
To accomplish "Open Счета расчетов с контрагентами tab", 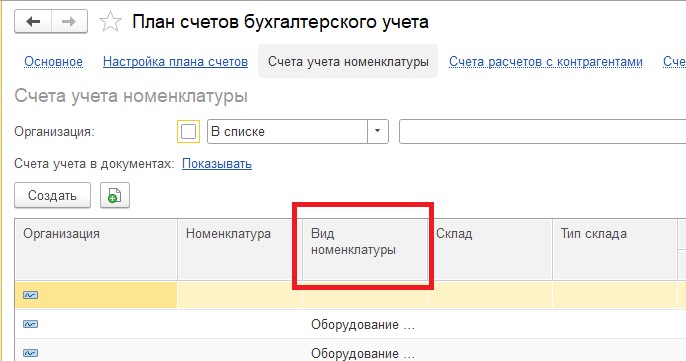I will point(546,62).
